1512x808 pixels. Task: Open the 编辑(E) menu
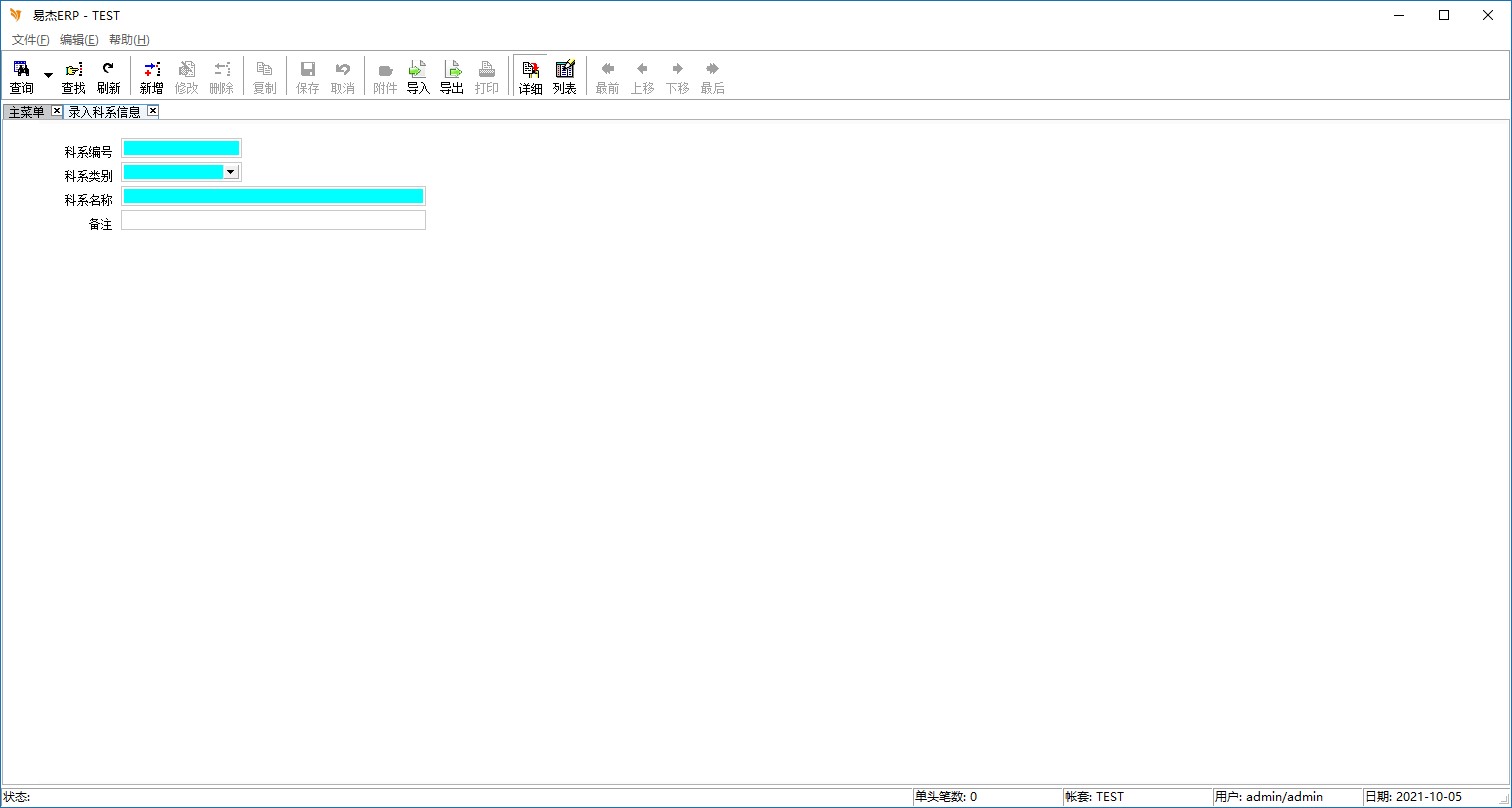79,40
